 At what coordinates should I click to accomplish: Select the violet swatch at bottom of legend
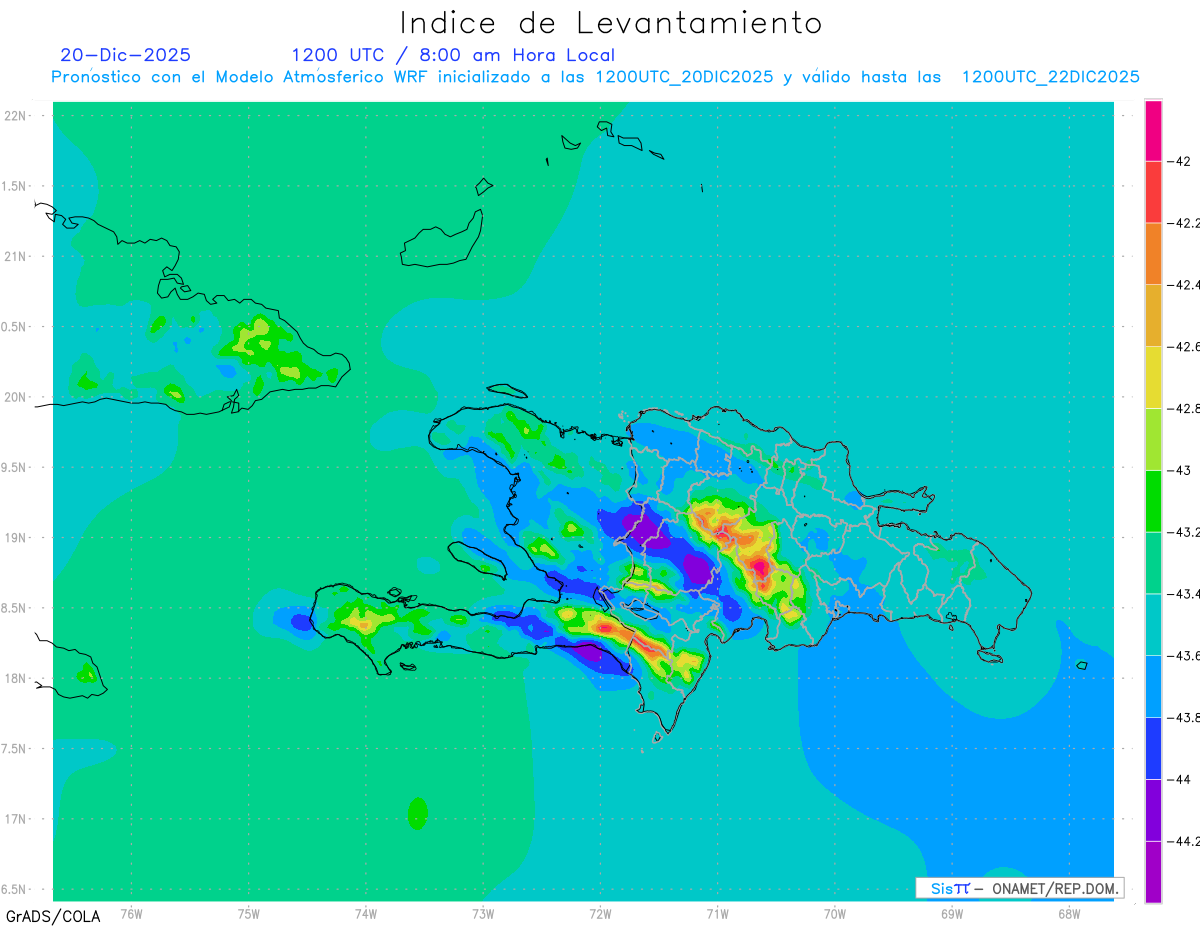(1153, 871)
